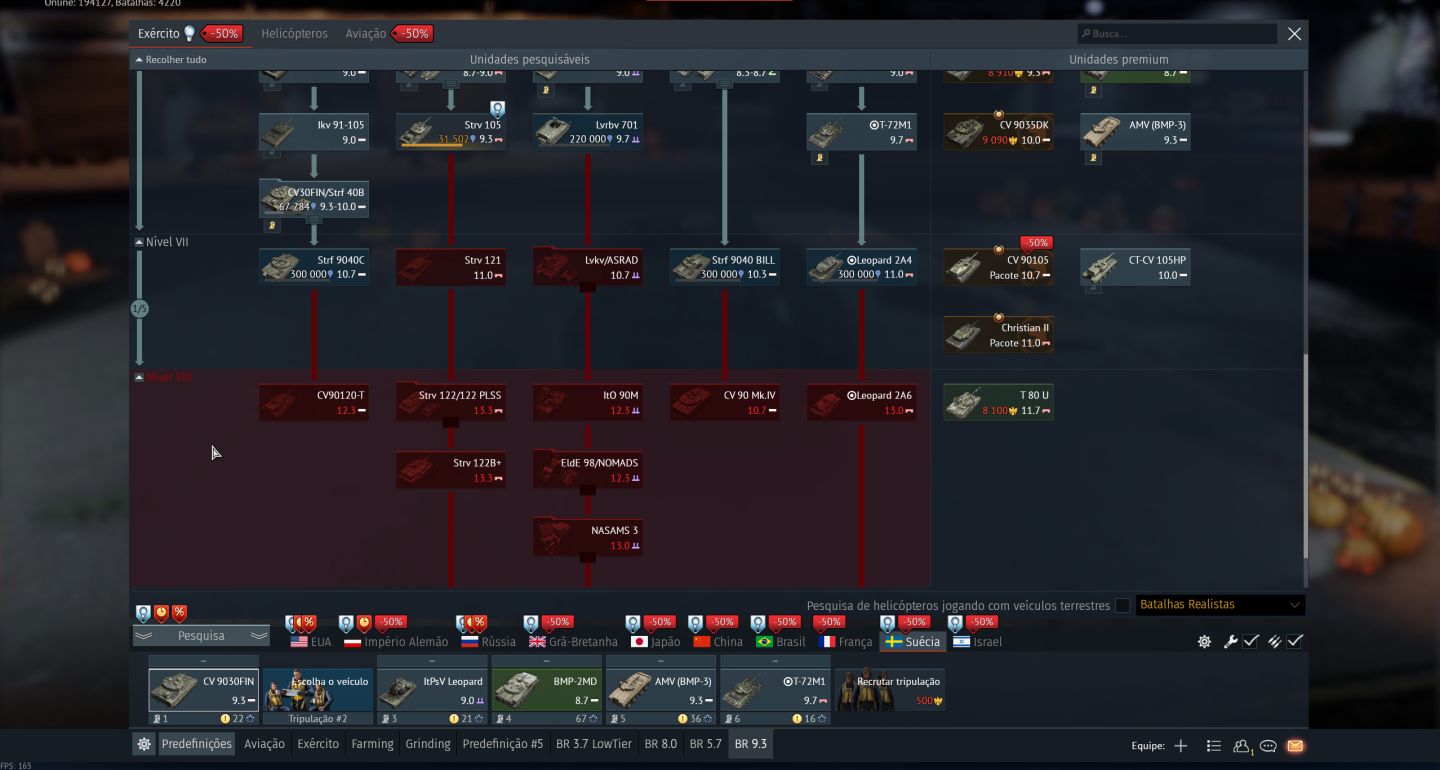Toggle the checkmark right of the ammo icon

pyautogui.click(x=1295, y=642)
